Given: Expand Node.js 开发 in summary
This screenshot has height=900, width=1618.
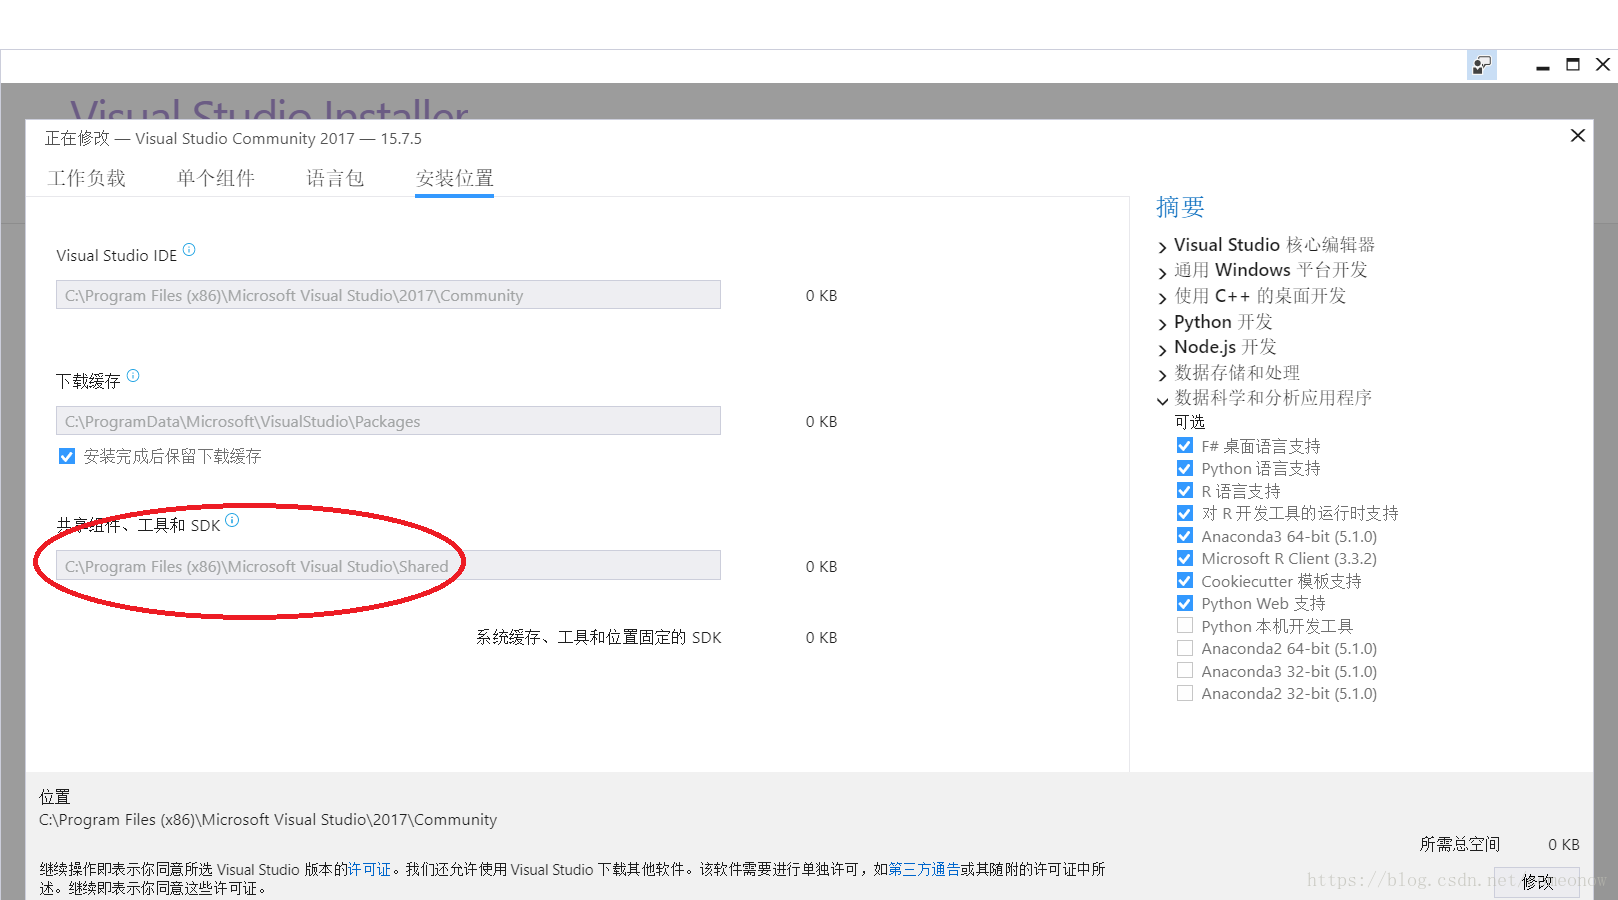Looking at the screenshot, I should [x=1162, y=349].
